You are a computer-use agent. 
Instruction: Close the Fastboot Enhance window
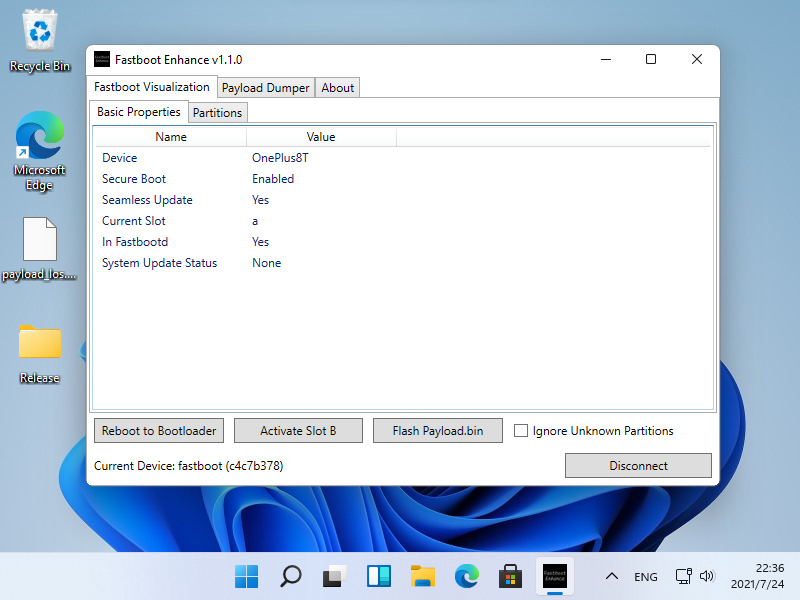696,59
